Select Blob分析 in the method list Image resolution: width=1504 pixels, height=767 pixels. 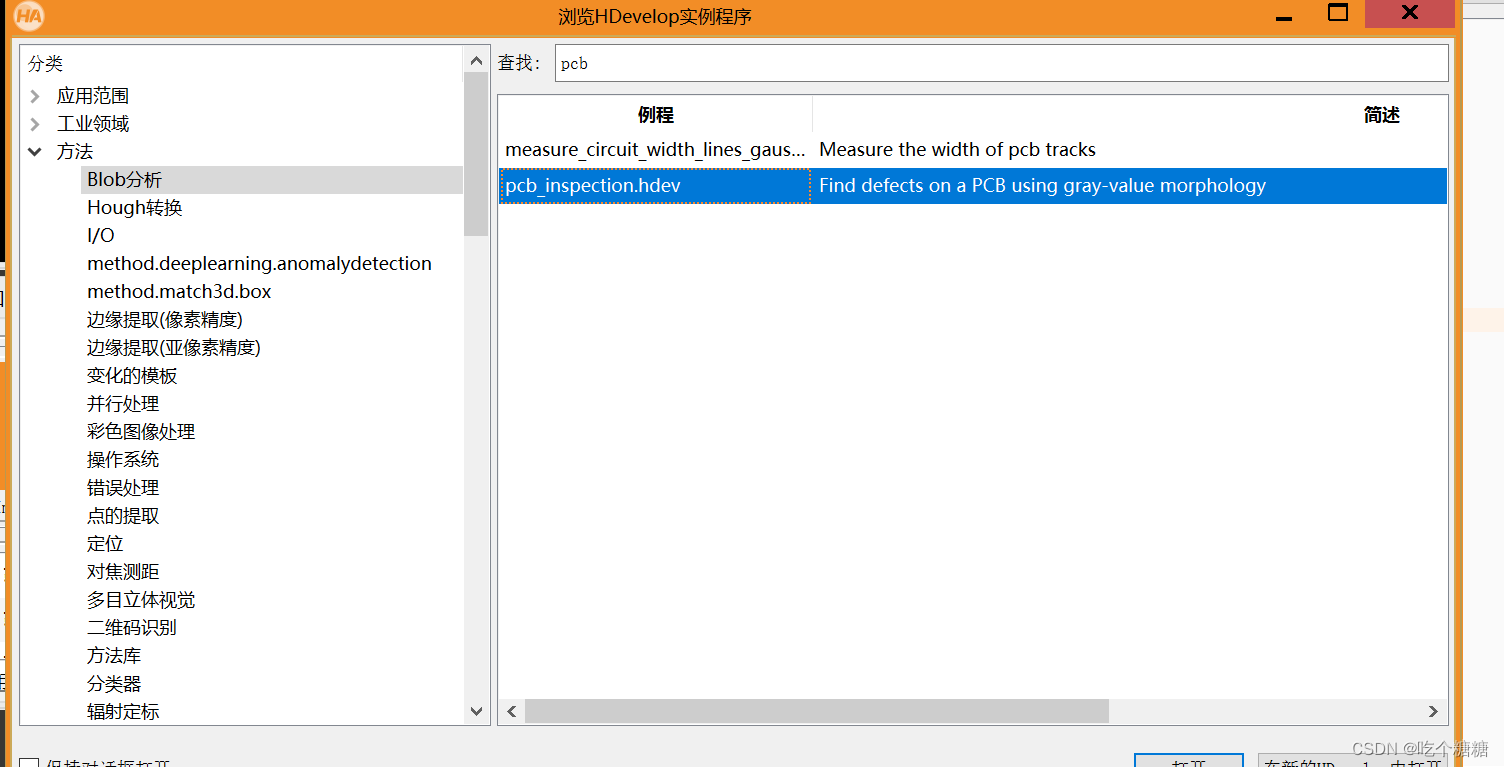[124, 180]
